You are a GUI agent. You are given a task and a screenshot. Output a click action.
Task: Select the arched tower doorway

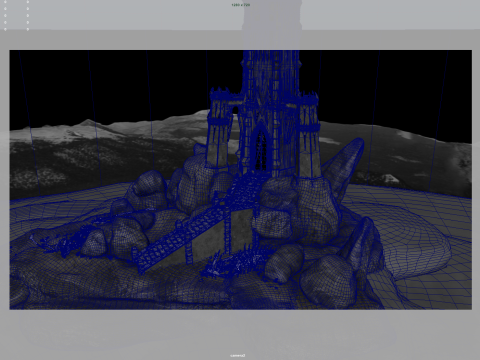tap(261, 150)
